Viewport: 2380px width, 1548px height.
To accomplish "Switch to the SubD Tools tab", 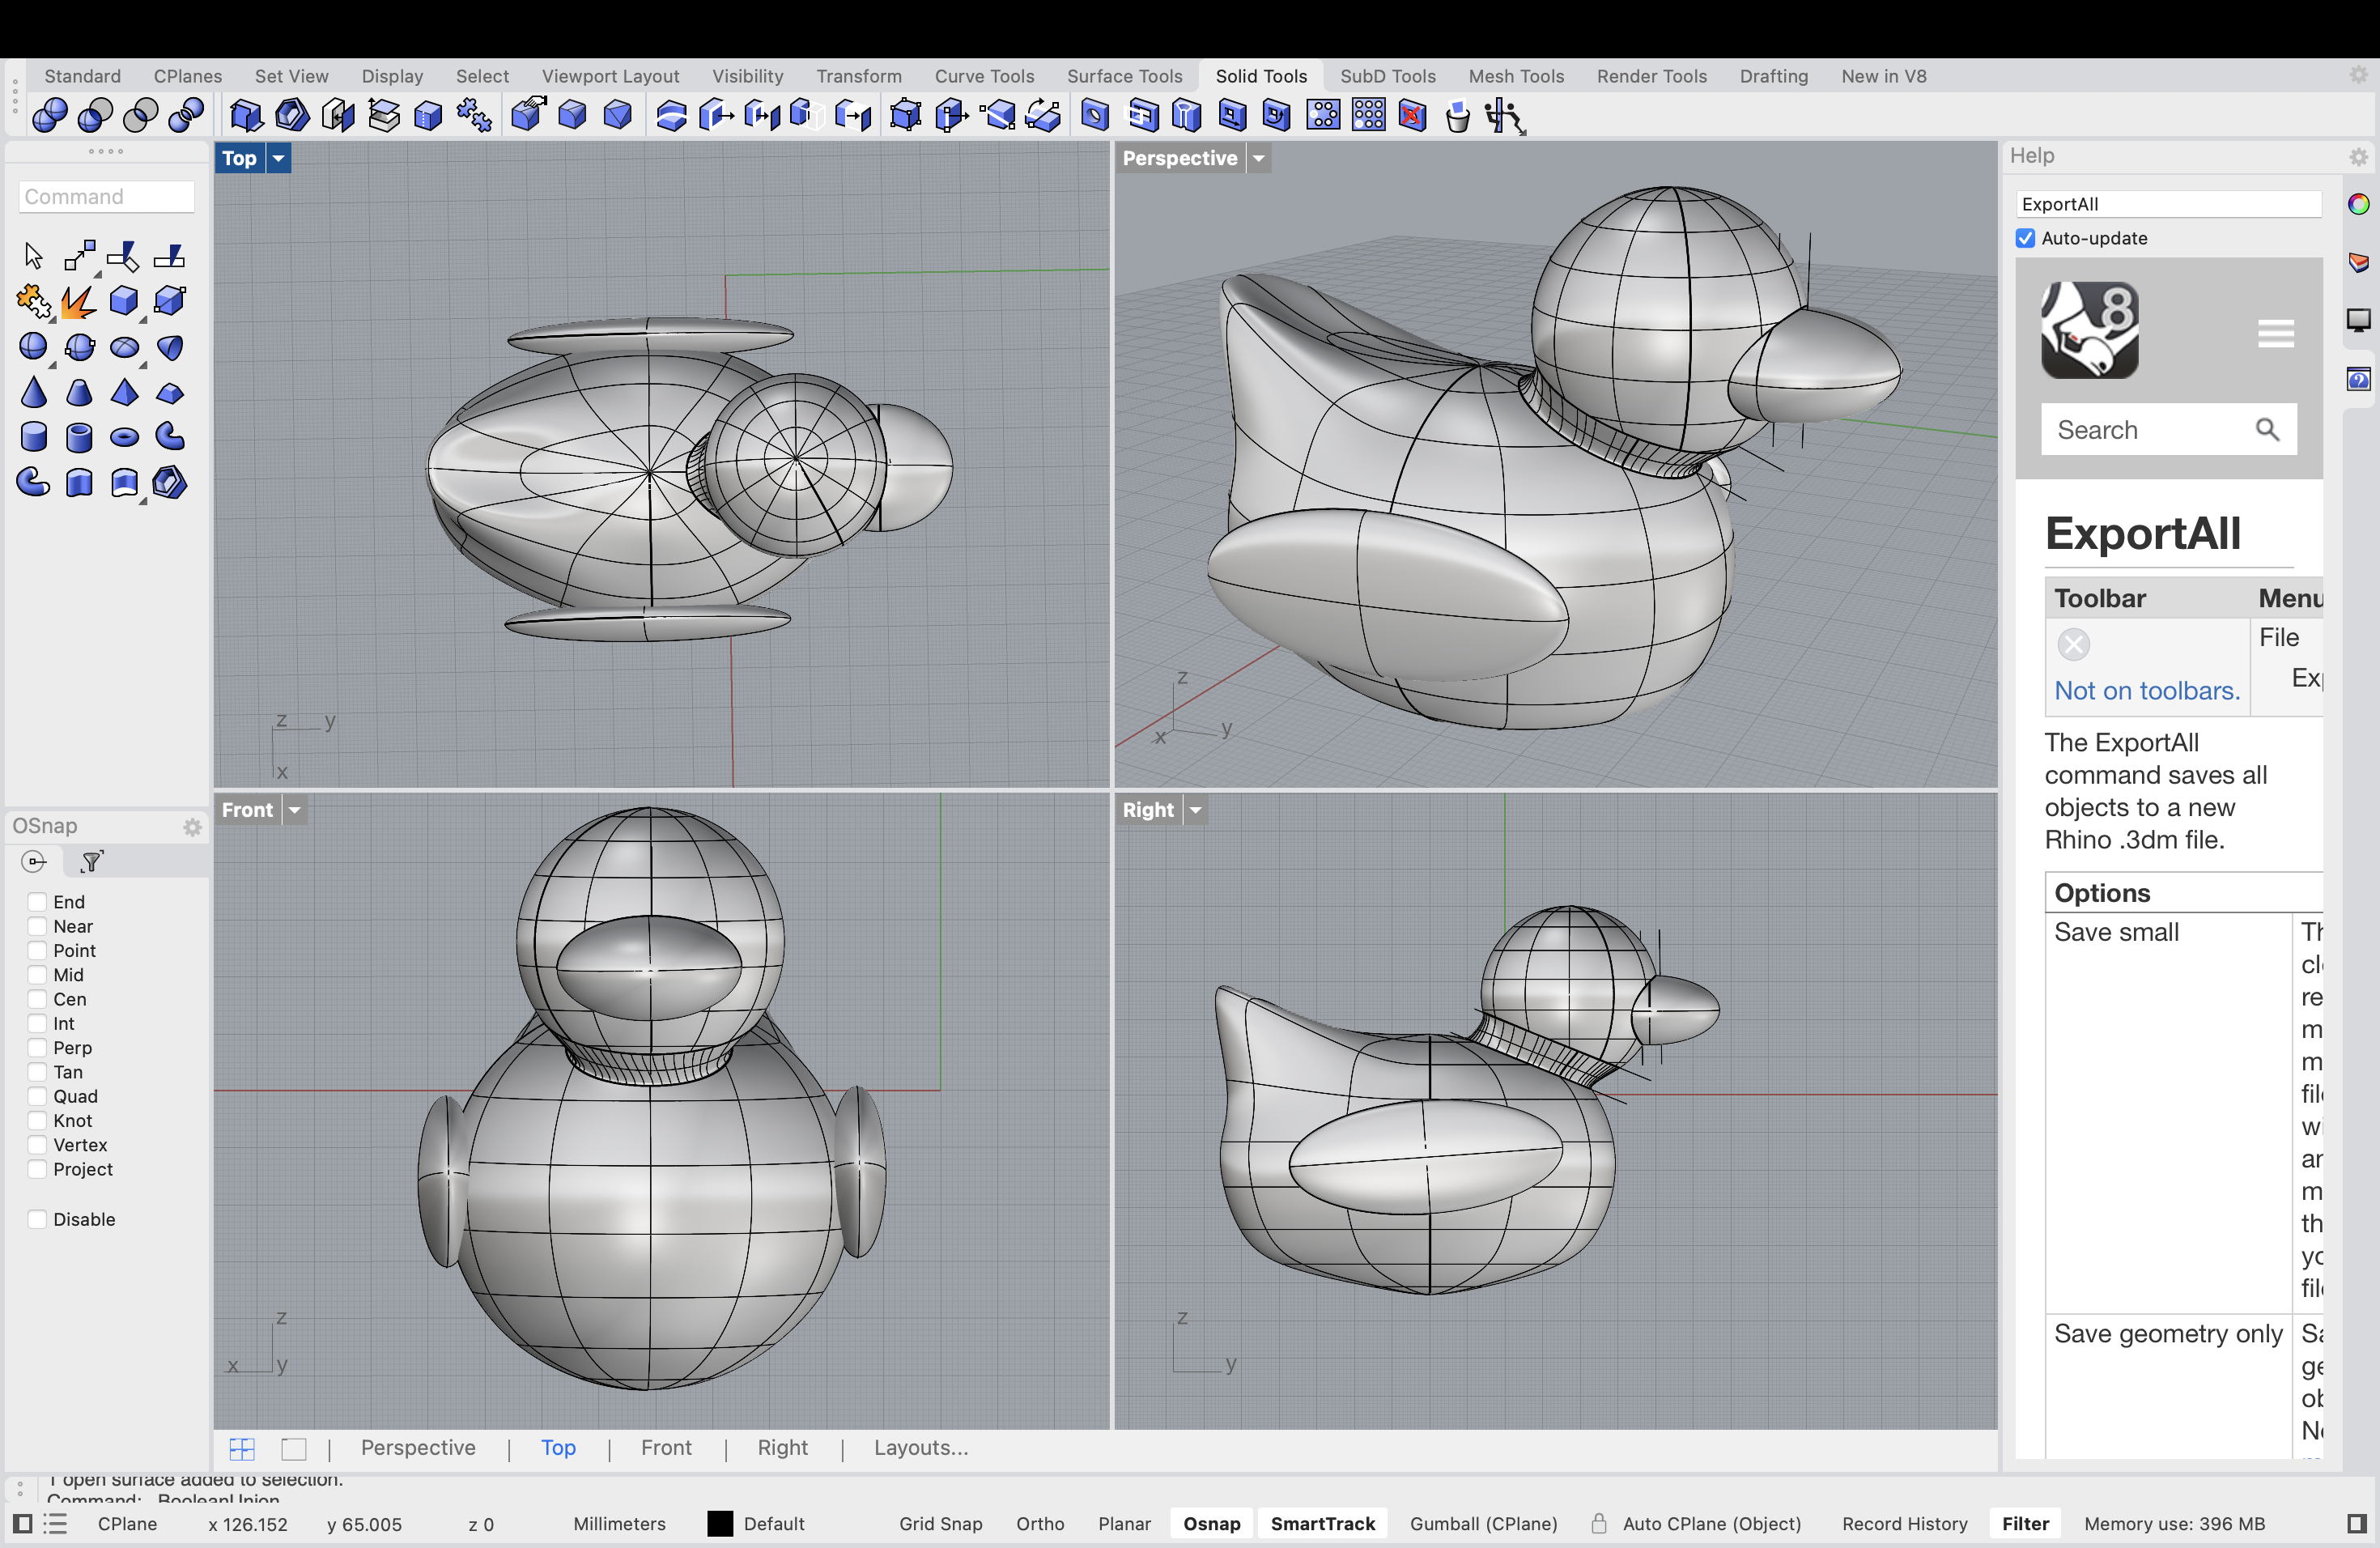I will pyautogui.click(x=1387, y=76).
